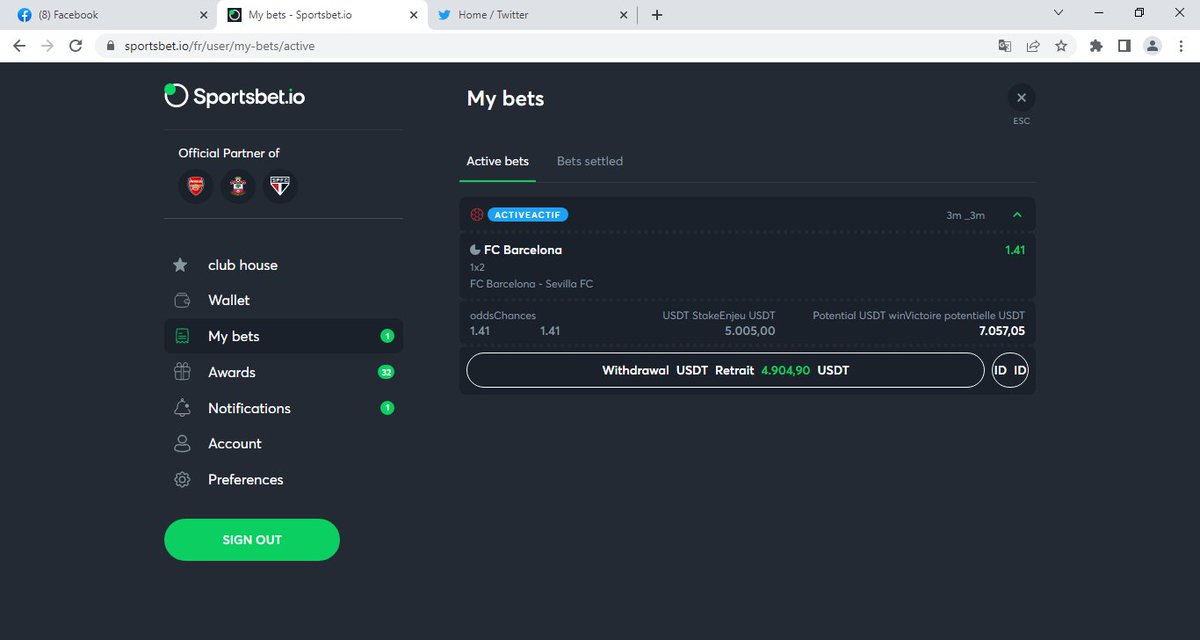1200x640 pixels.
Task: Open the Southampton partner badge
Action: click(238, 186)
